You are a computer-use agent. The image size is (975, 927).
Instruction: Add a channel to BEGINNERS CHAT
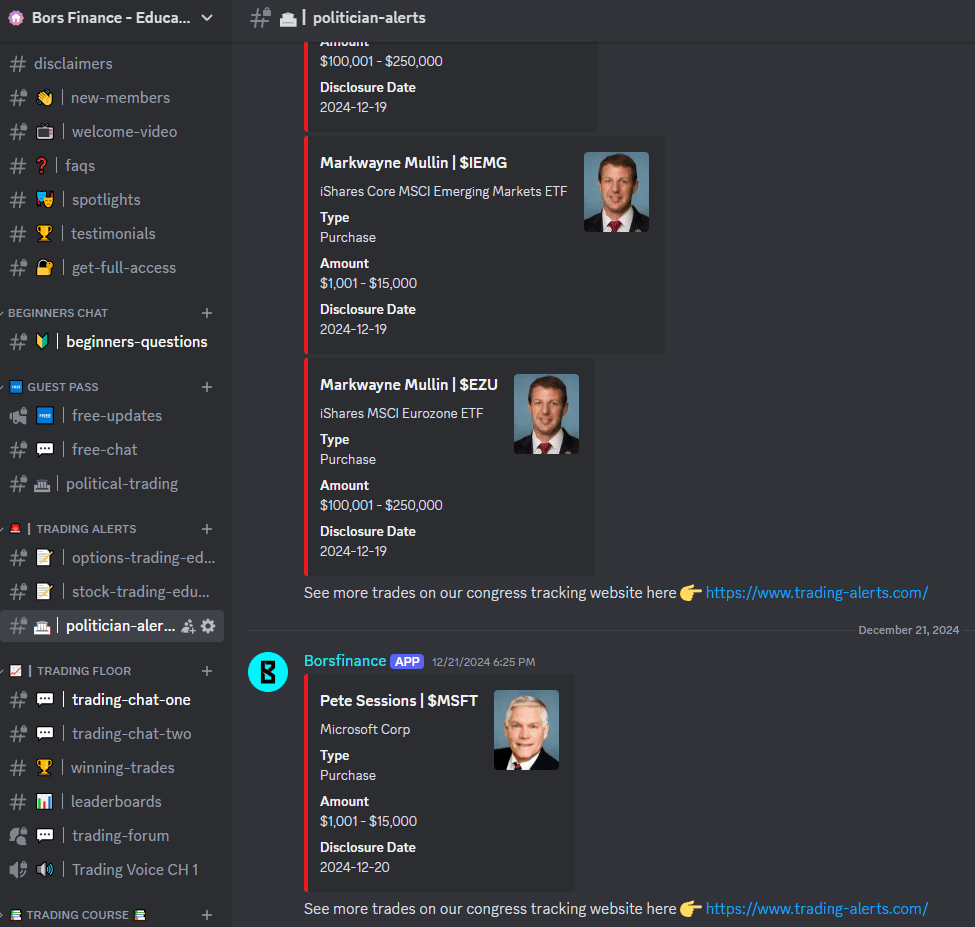click(207, 313)
